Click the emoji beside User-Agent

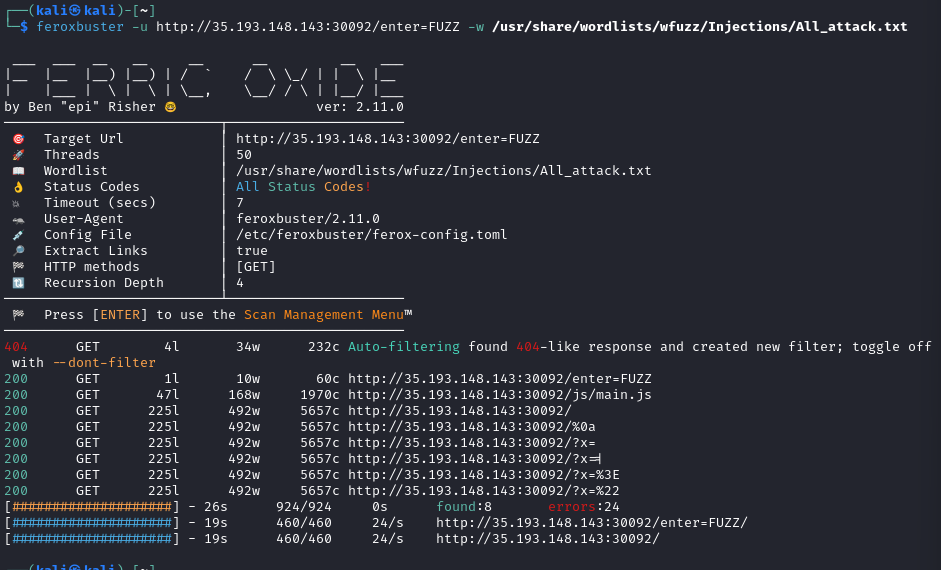pos(19,220)
